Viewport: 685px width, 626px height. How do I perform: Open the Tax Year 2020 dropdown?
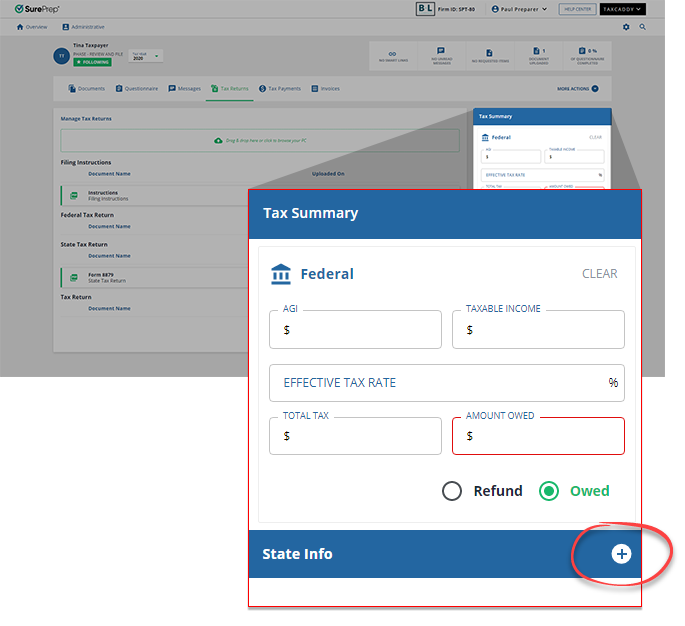pos(145,56)
